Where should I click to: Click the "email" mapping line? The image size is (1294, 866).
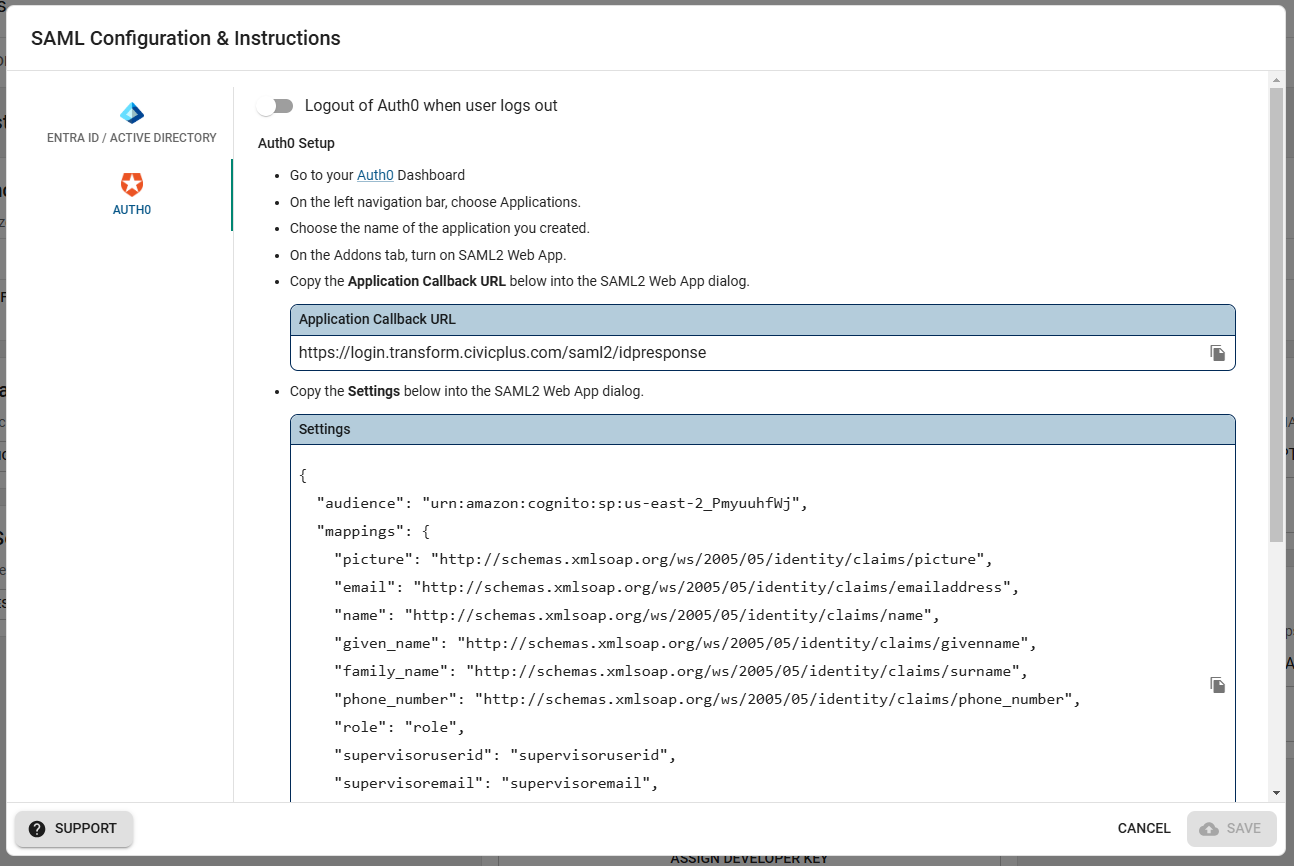(676, 587)
